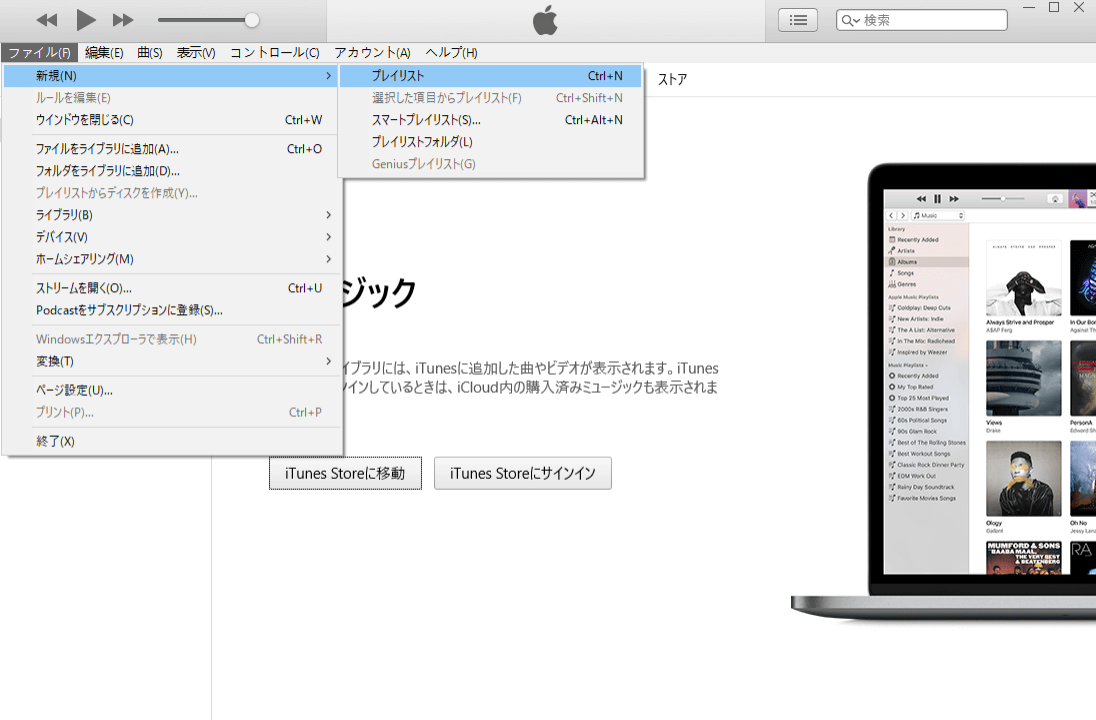Click the rewind icon
Screen dimensions: 1096x720
coord(46,19)
